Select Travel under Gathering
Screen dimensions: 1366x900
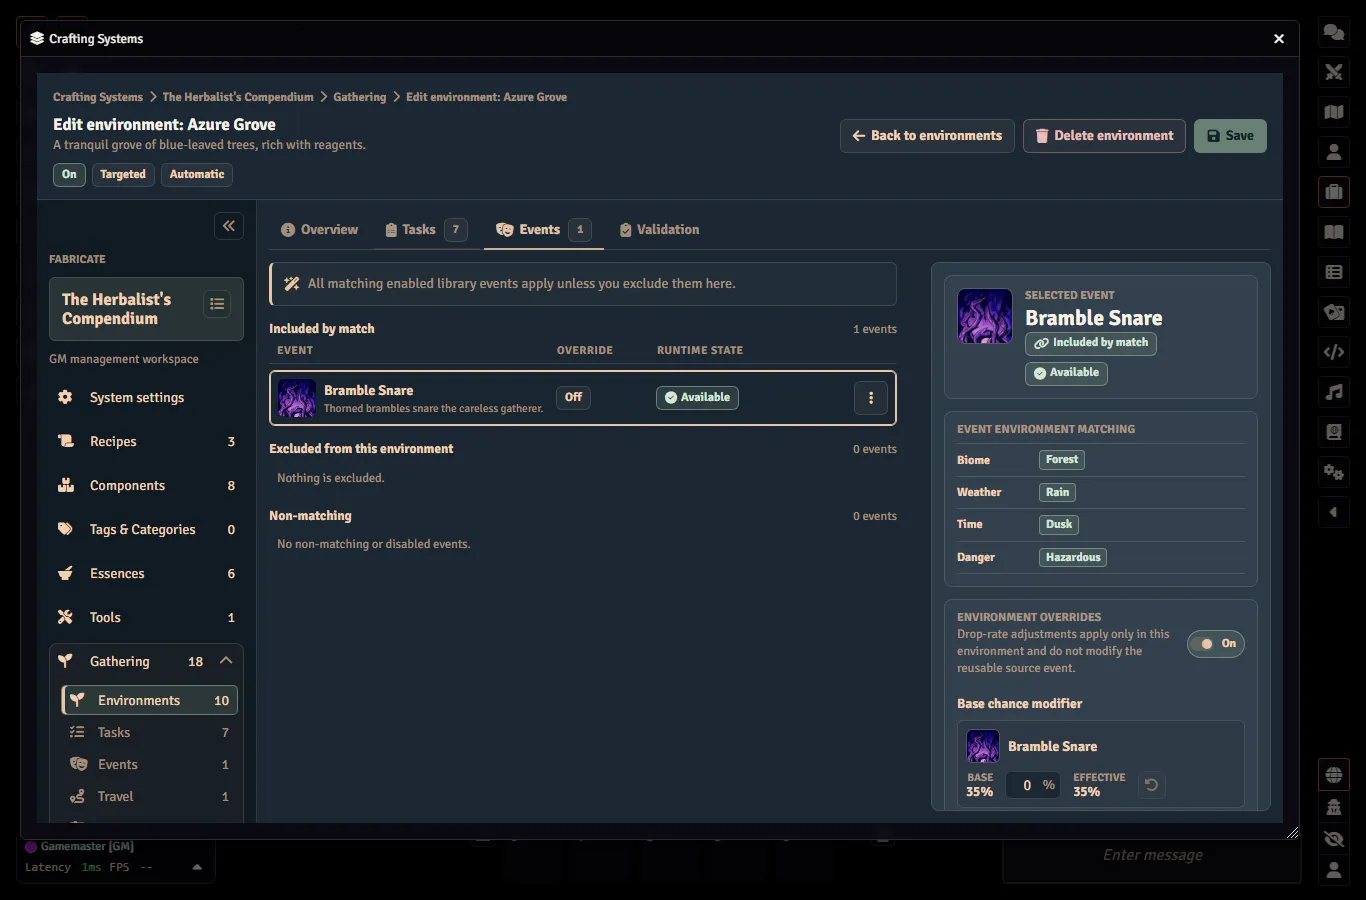[149, 796]
